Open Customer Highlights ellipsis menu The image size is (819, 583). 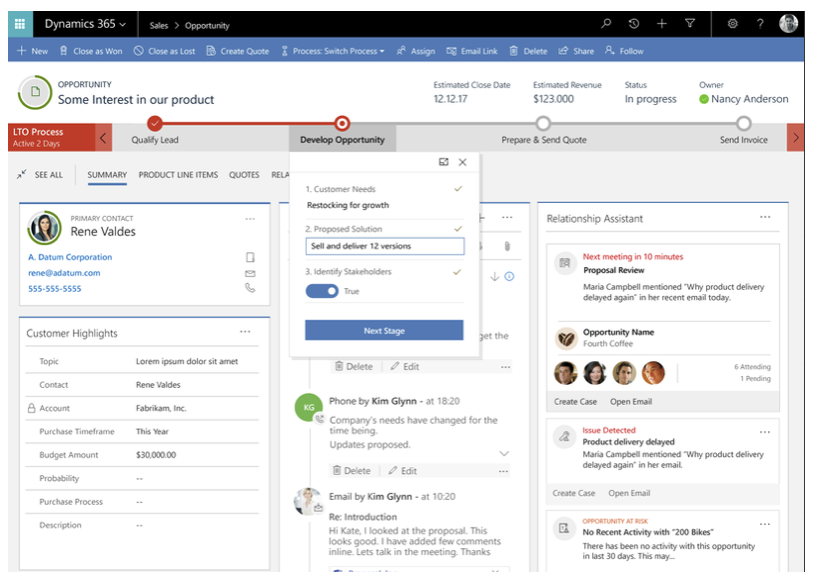coord(245,332)
